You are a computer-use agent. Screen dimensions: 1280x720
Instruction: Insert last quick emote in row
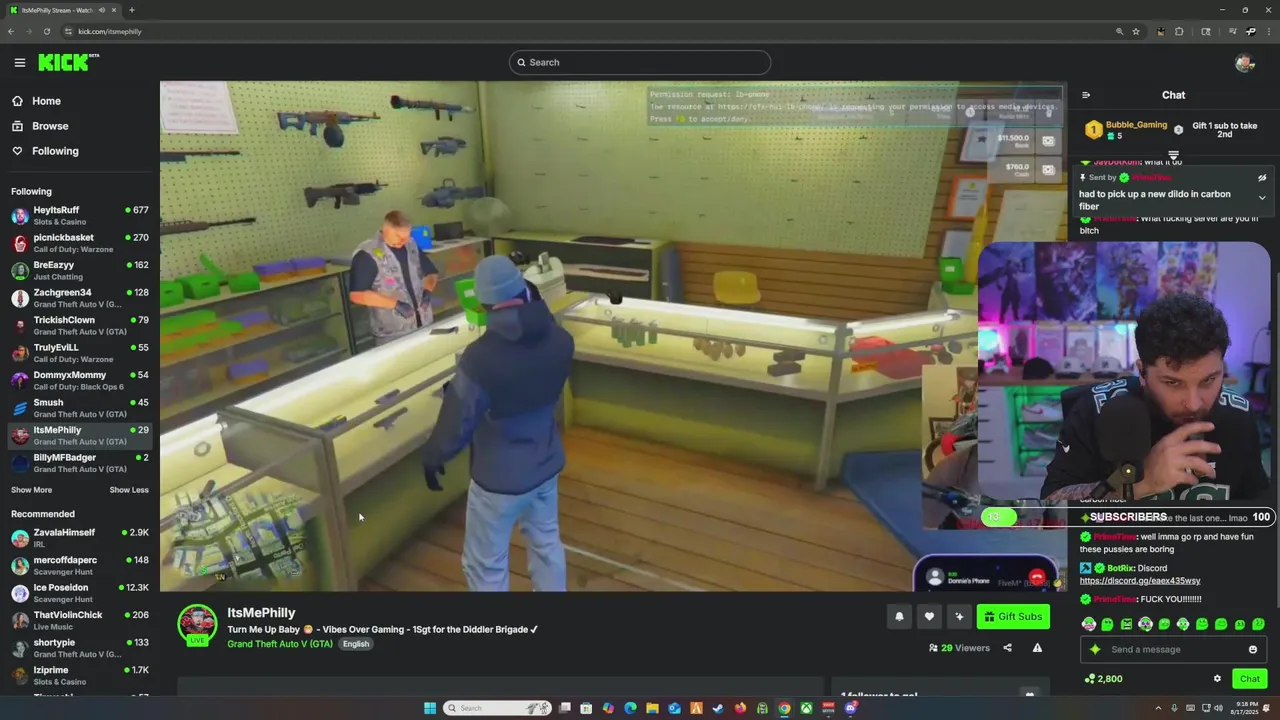[x=1259, y=624]
